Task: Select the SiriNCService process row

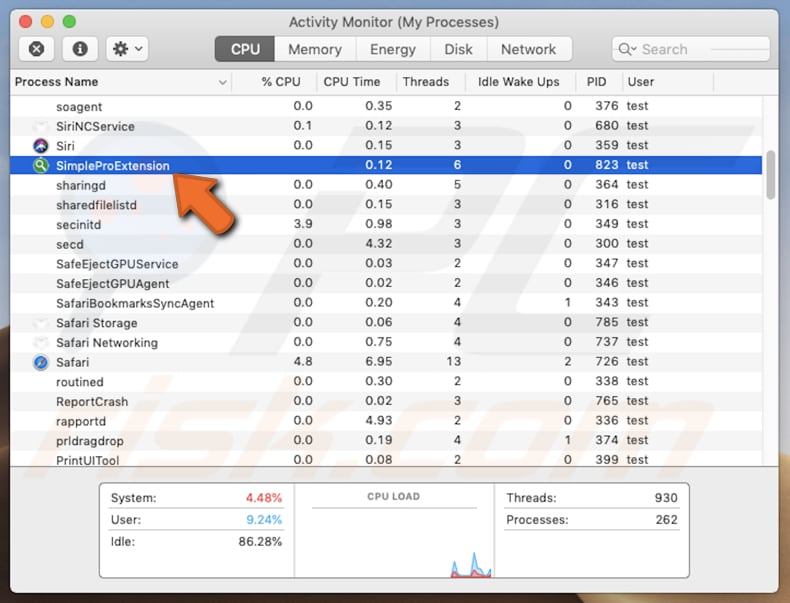Action: pyautogui.click(x=386, y=126)
